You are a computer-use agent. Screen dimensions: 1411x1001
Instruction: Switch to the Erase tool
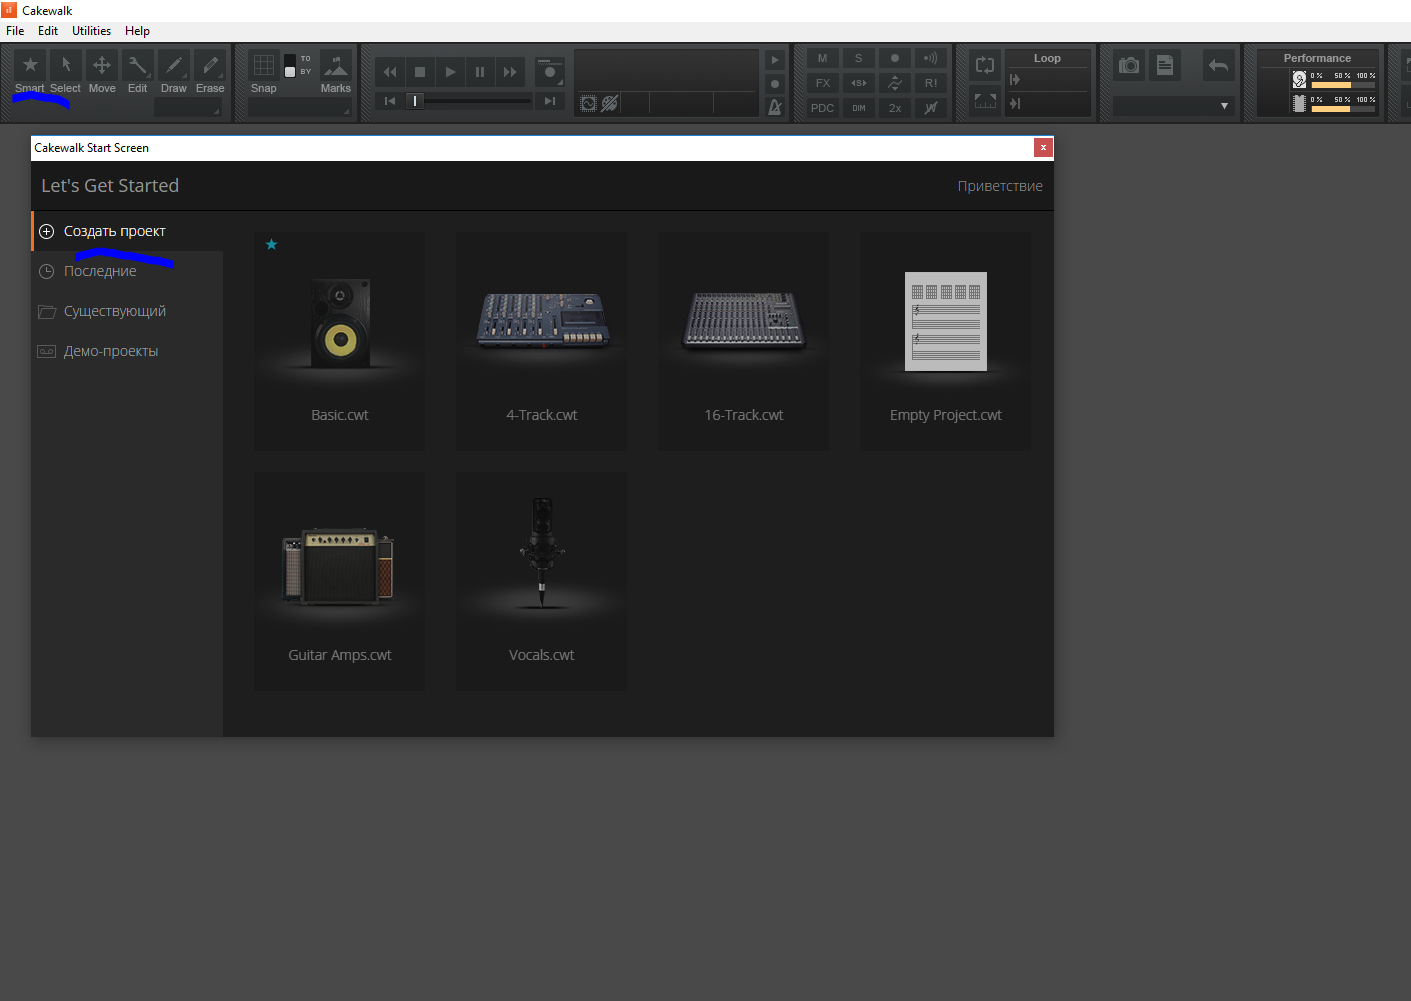point(210,65)
